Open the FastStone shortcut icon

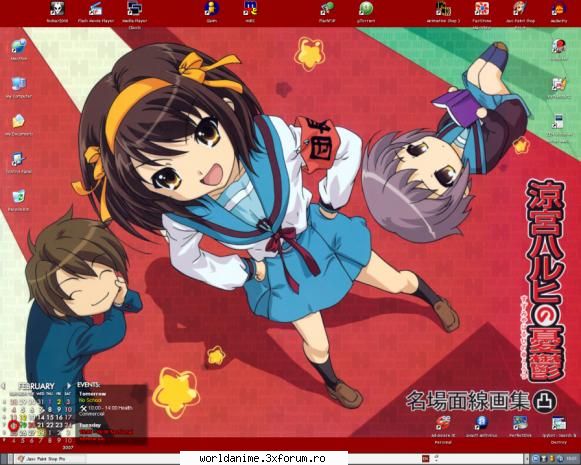coord(481,9)
